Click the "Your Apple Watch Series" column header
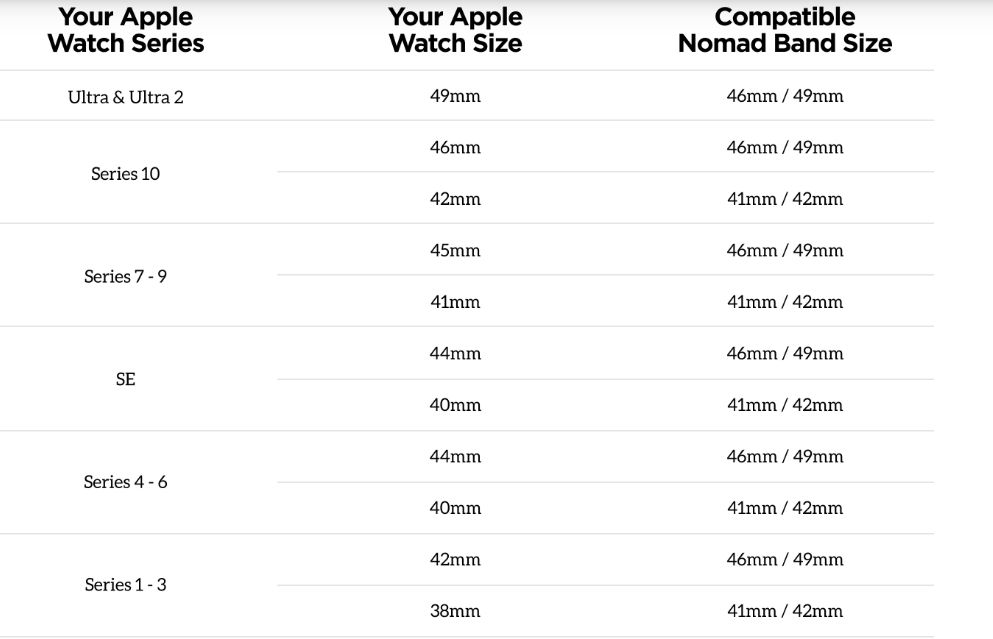This screenshot has height=639, width=993. pos(126,30)
